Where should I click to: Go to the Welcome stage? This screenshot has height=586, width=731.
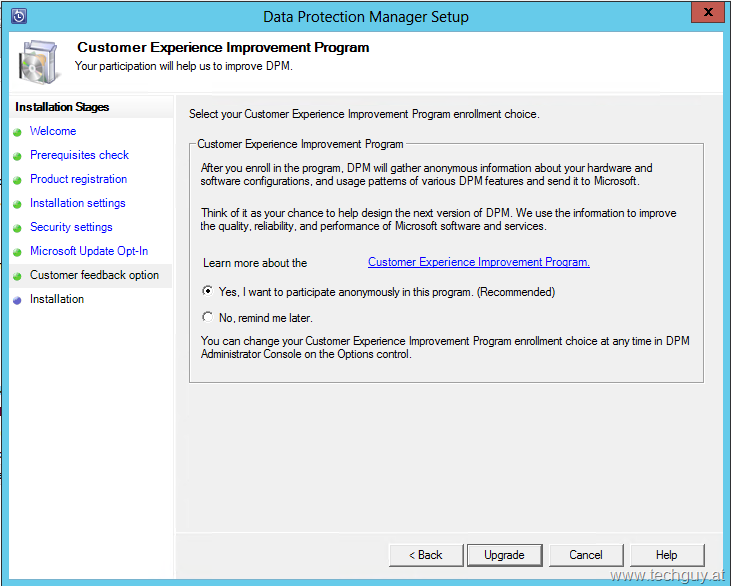[x=53, y=131]
